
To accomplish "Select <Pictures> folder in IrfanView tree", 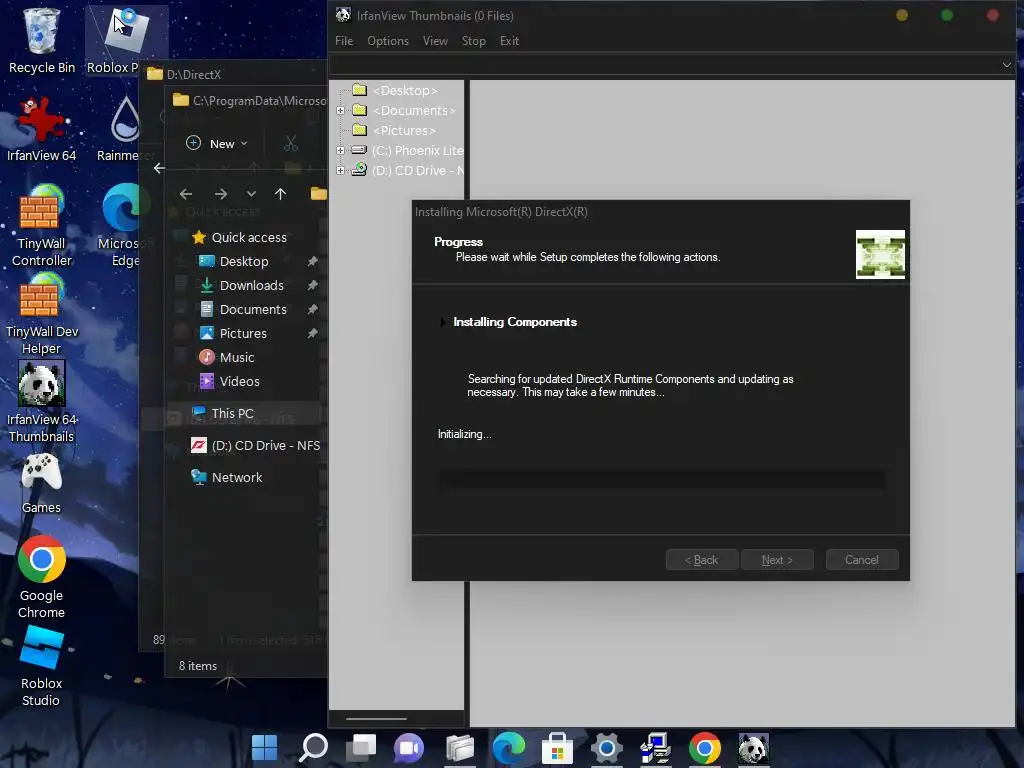I will tap(394, 131).
